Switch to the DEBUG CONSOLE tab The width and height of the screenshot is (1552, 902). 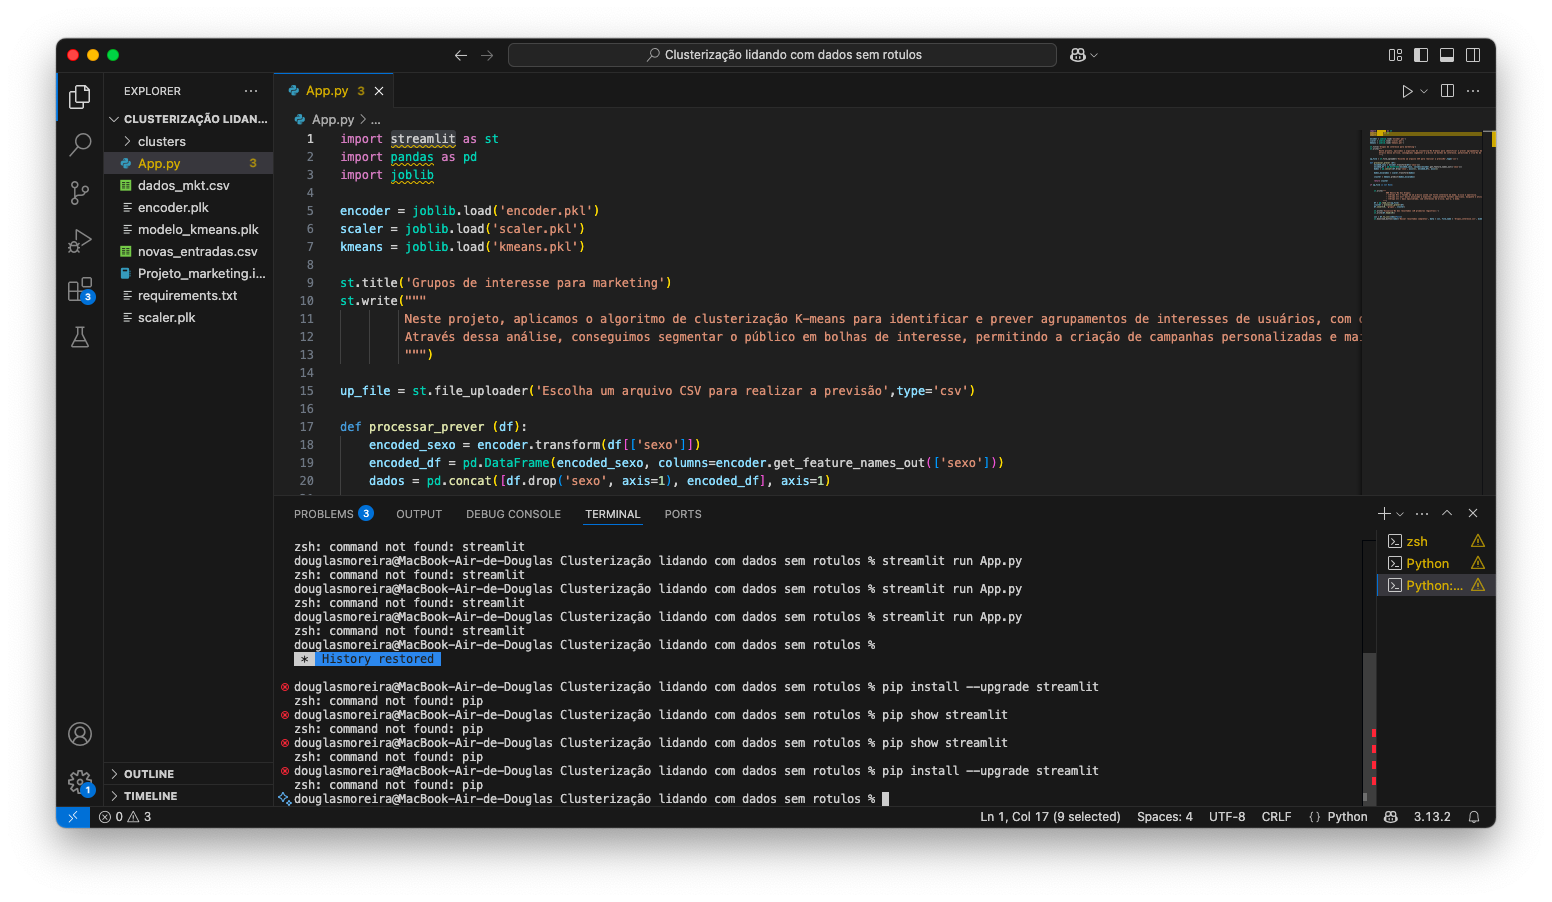[513, 514]
